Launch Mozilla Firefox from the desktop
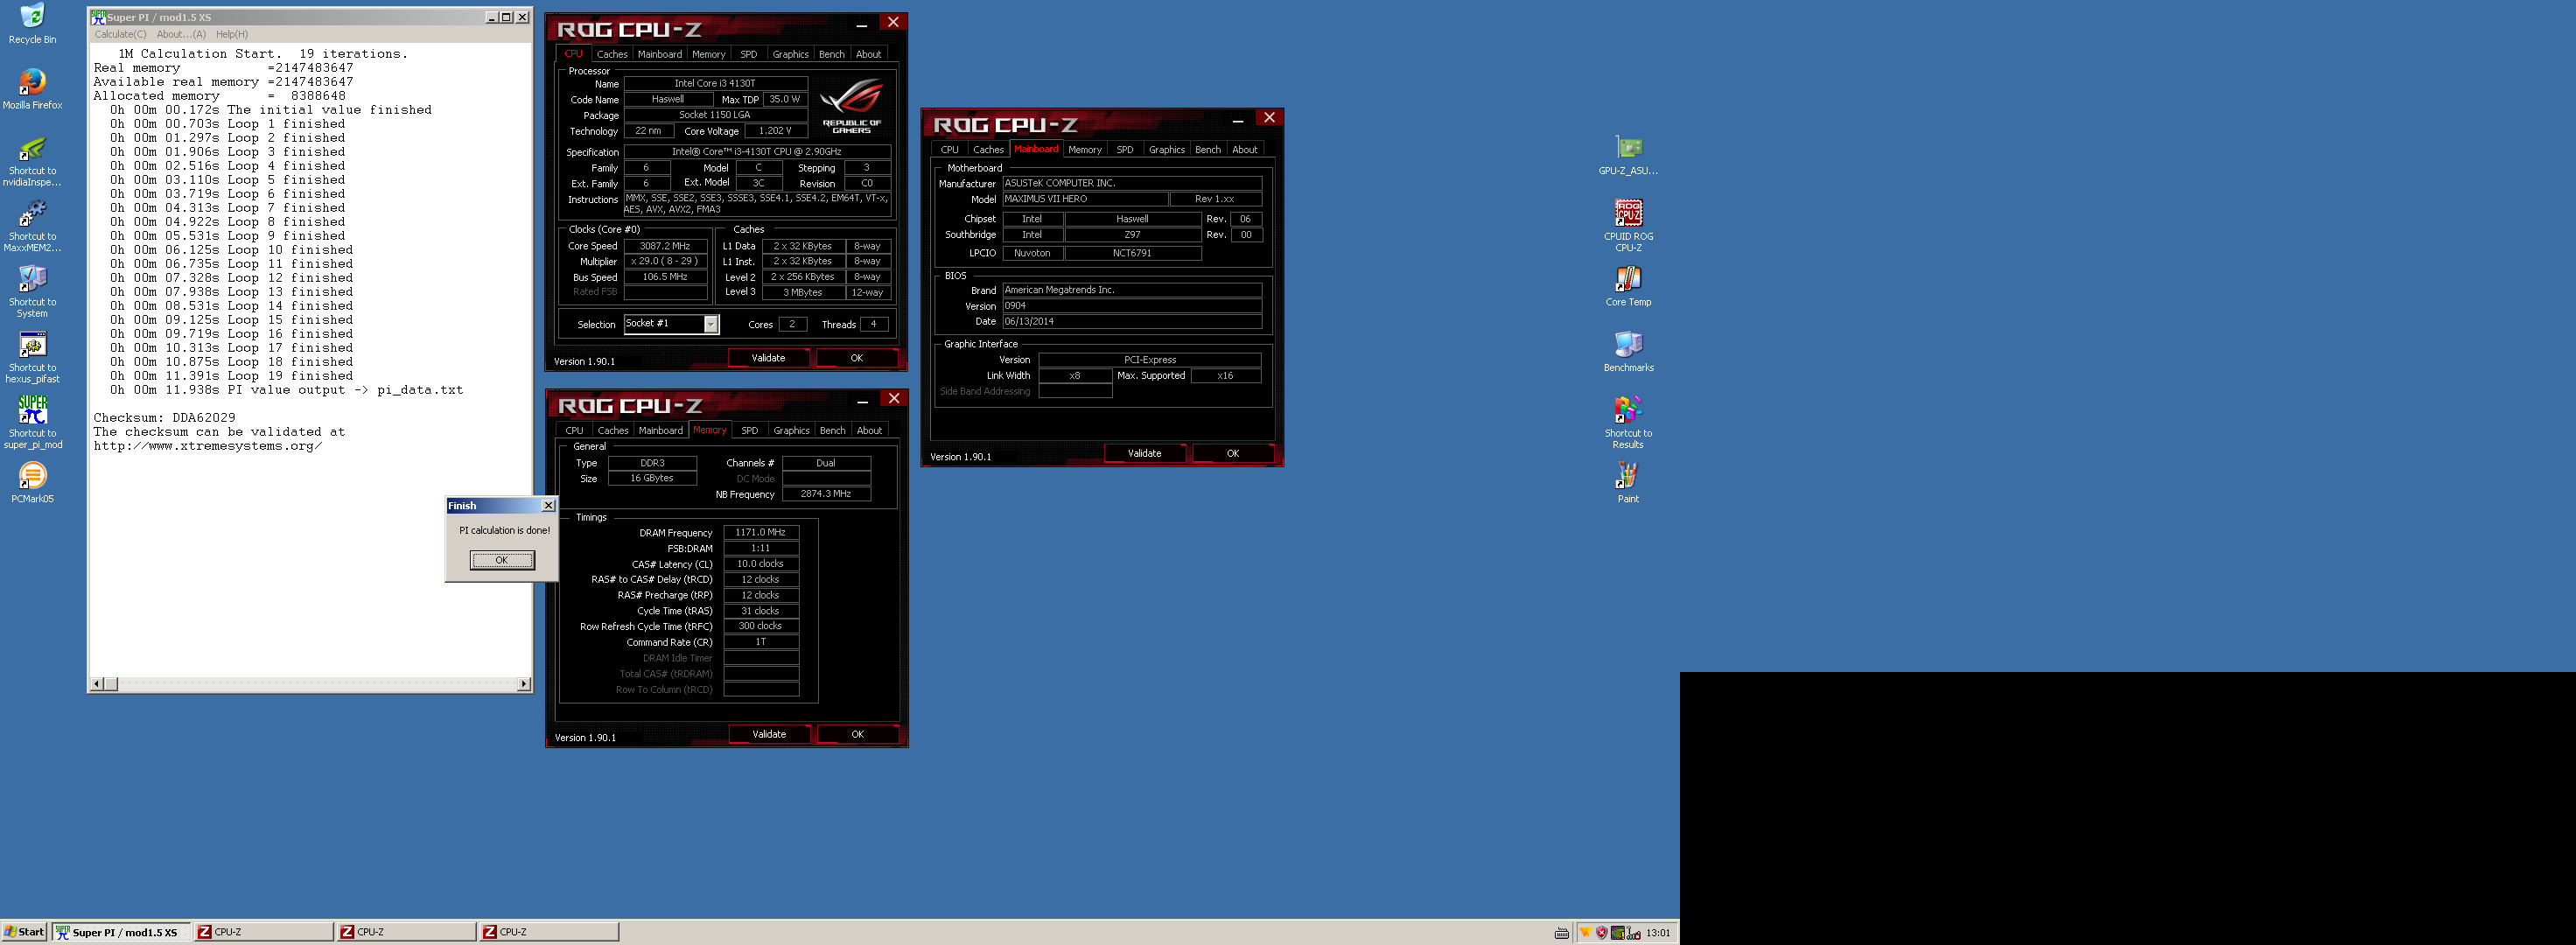The width and height of the screenshot is (2576, 945). [32, 89]
